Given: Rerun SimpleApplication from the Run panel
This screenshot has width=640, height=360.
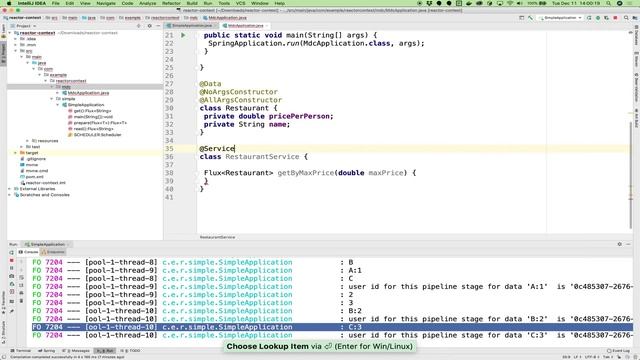Looking at the screenshot, I should tap(11, 252).
